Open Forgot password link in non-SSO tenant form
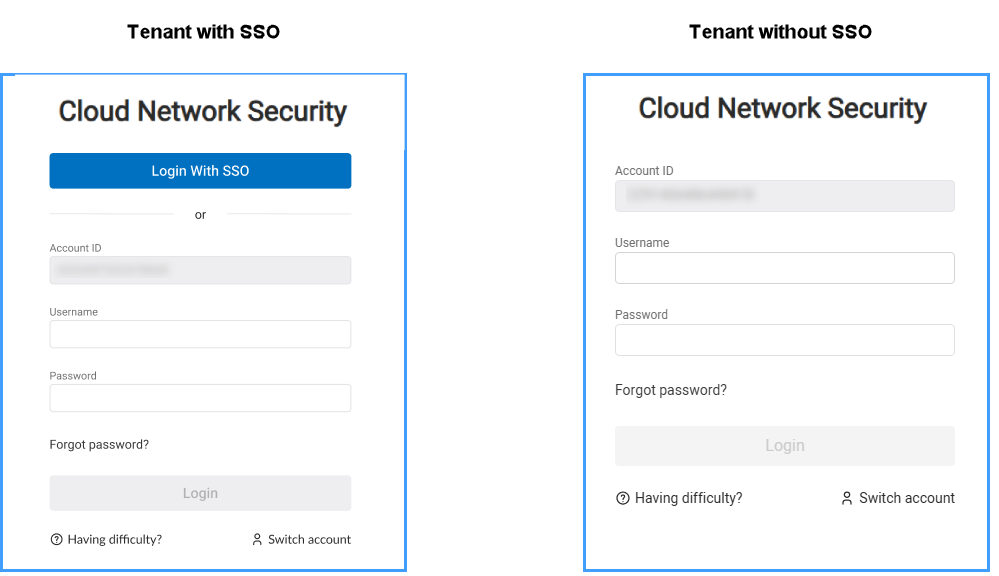This screenshot has height=576, width=999. (x=671, y=390)
